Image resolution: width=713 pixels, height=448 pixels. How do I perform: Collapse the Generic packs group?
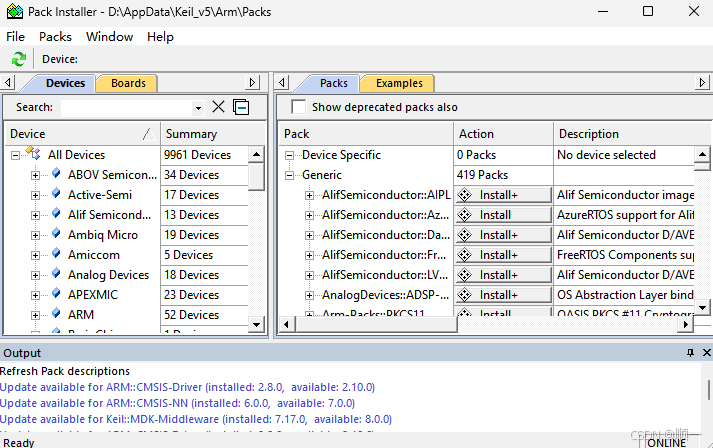tap(289, 175)
